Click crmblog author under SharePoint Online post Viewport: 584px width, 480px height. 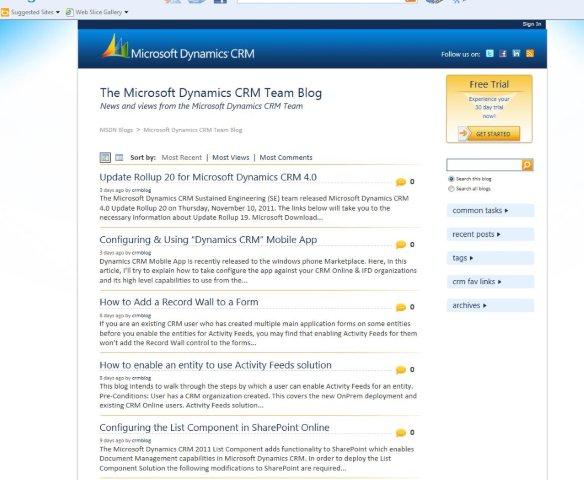click(142, 441)
